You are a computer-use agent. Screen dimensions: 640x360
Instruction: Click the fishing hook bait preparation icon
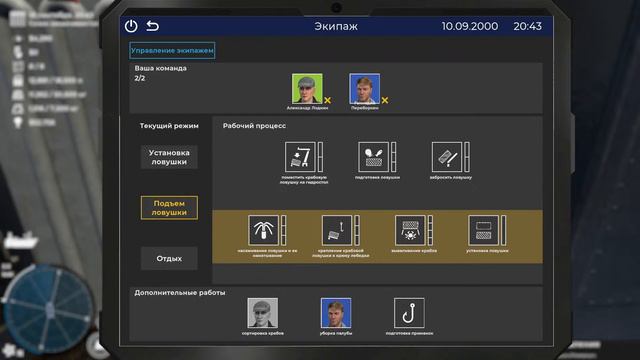[x=409, y=313]
